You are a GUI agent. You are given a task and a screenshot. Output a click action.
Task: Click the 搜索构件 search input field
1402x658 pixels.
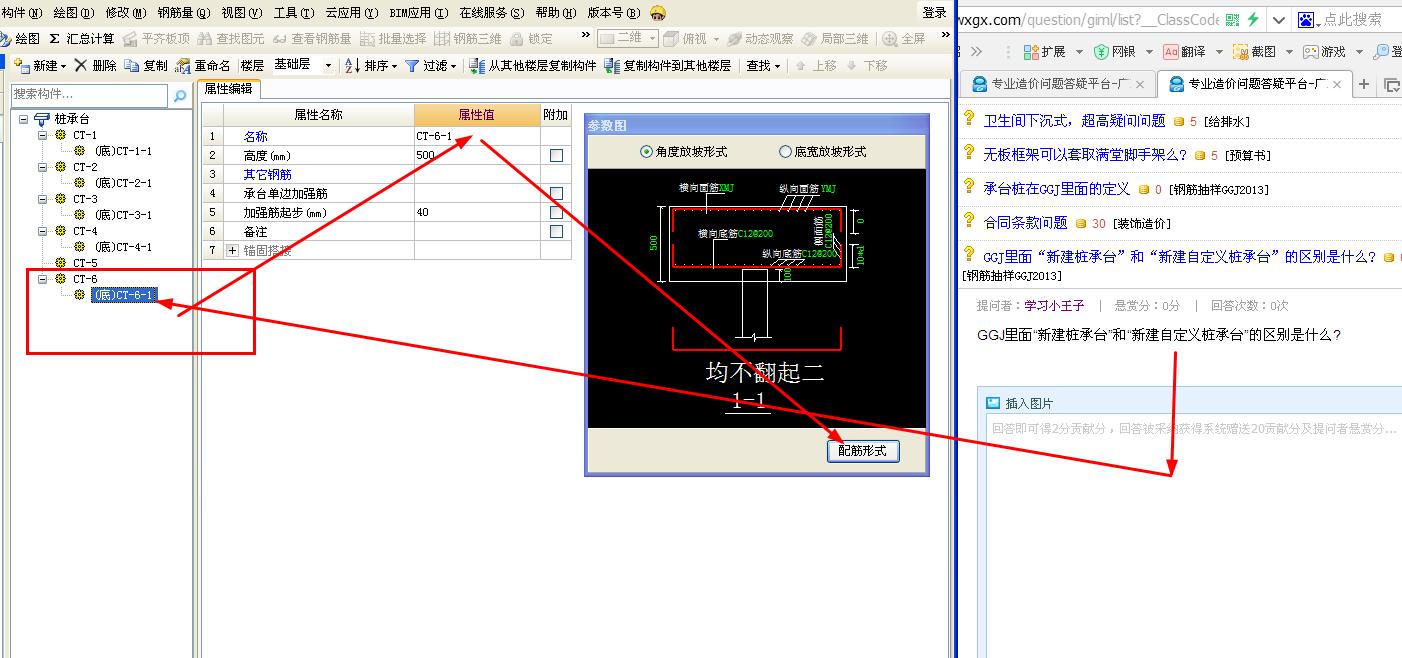pos(90,95)
